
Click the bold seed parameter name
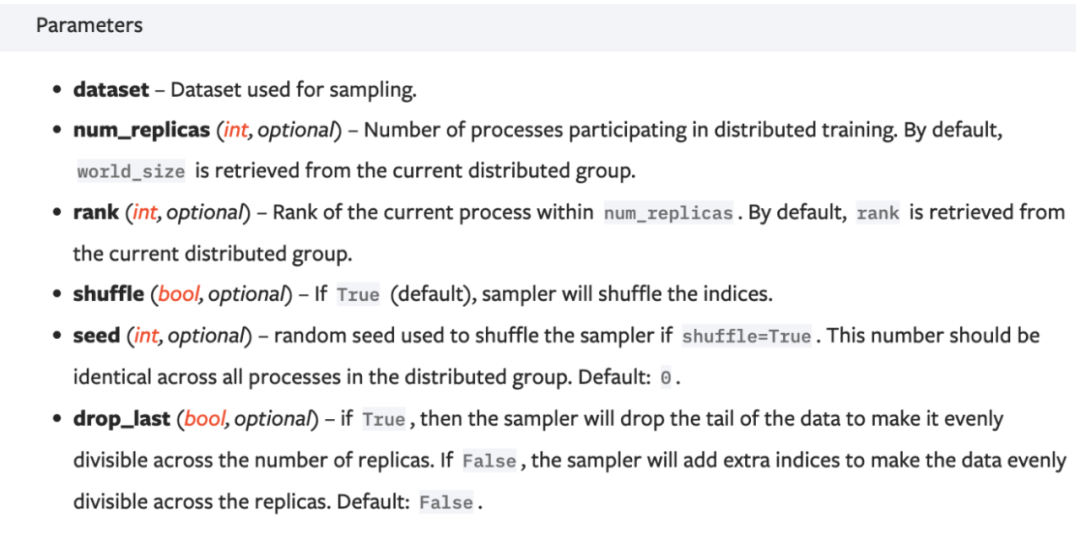click(96, 336)
